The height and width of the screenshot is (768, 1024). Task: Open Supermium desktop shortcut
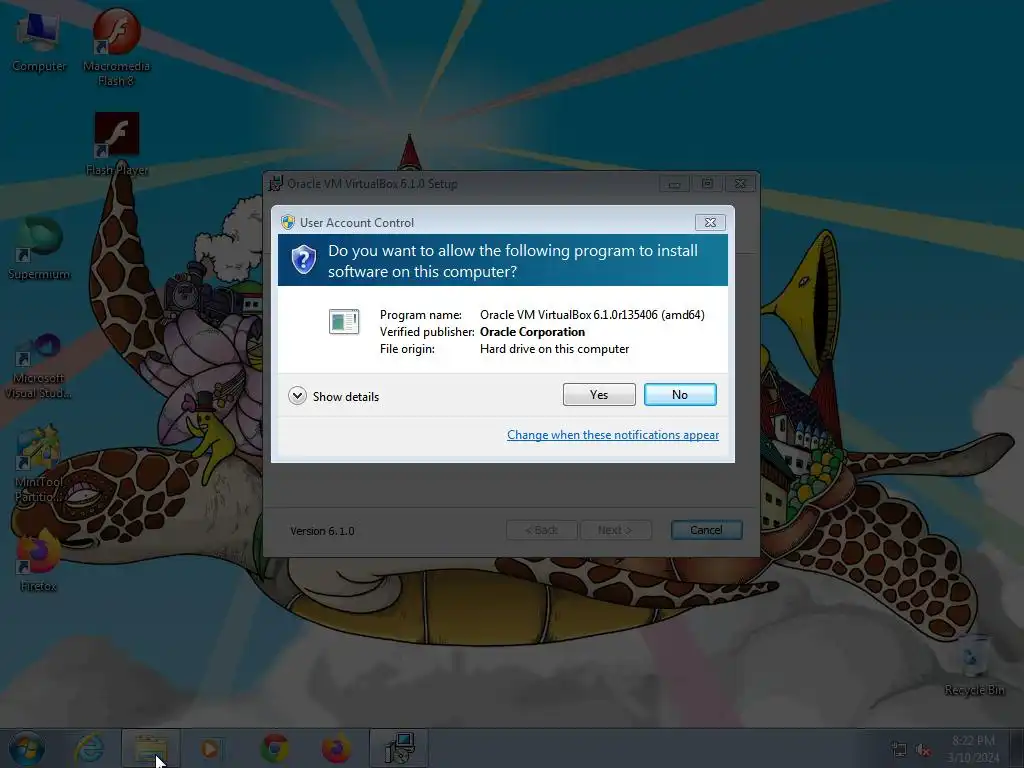coord(39,248)
